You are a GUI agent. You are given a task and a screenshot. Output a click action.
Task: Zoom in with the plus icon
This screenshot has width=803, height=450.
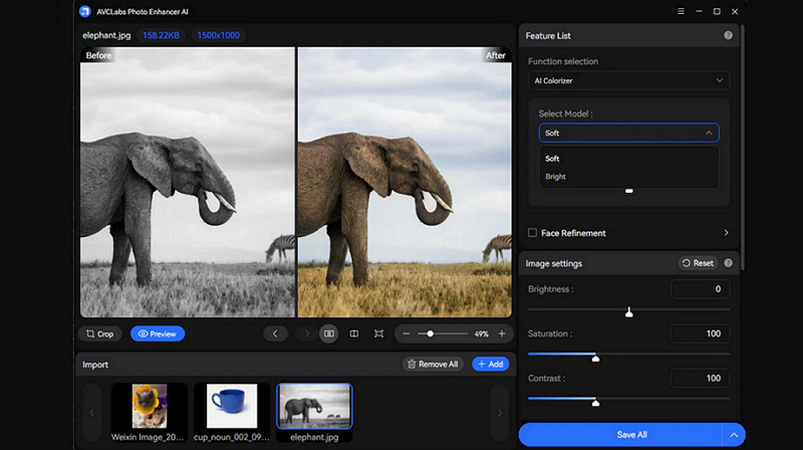[502, 334]
